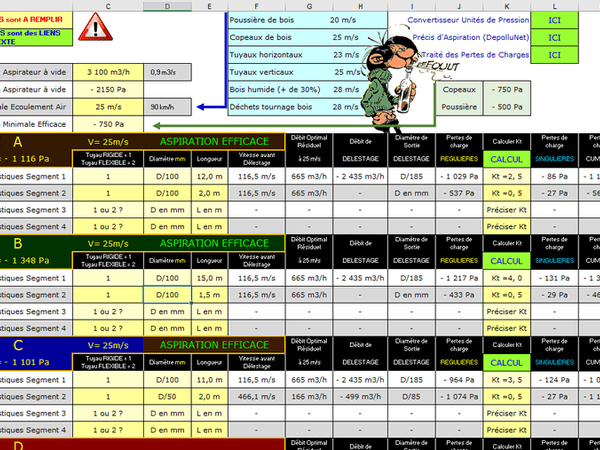Click the red warning triangle icon
The image size is (600, 450).
tap(95, 27)
